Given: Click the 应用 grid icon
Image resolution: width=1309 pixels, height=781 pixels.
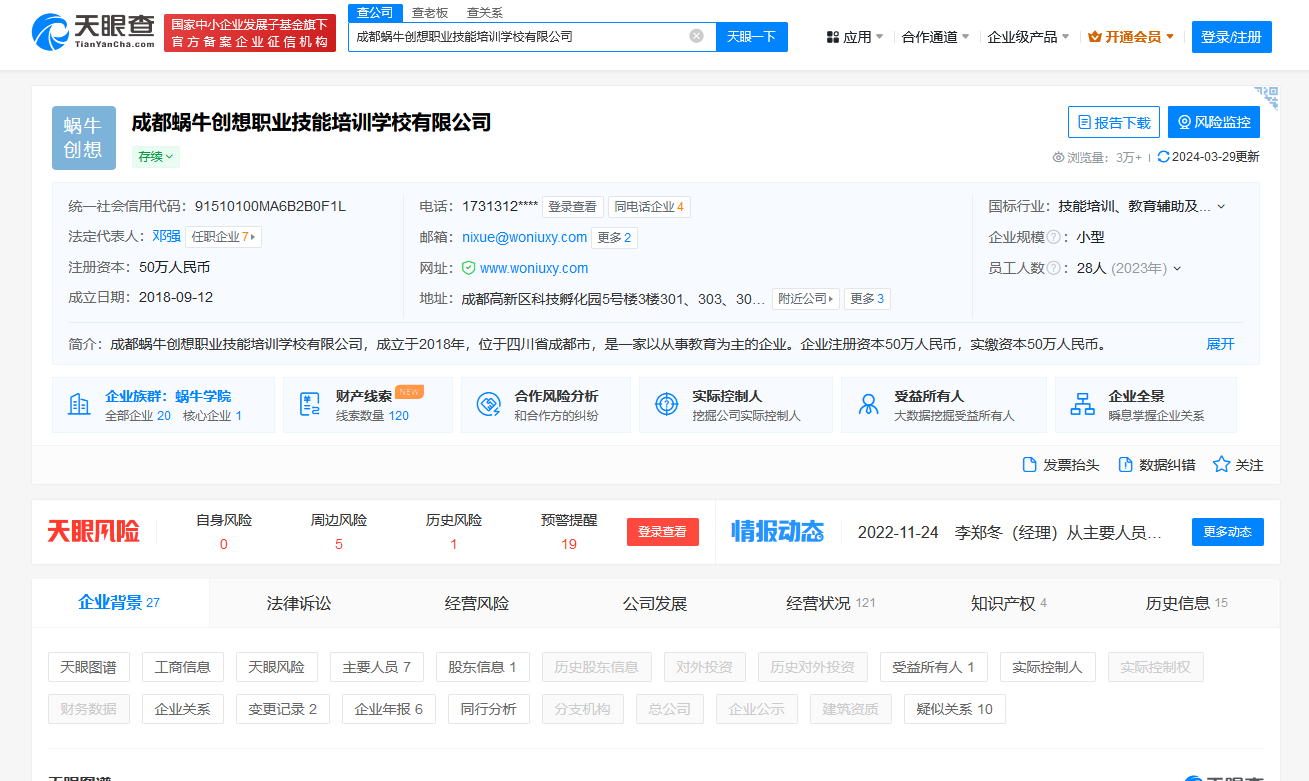Looking at the screenshot, I should point(832,37).
